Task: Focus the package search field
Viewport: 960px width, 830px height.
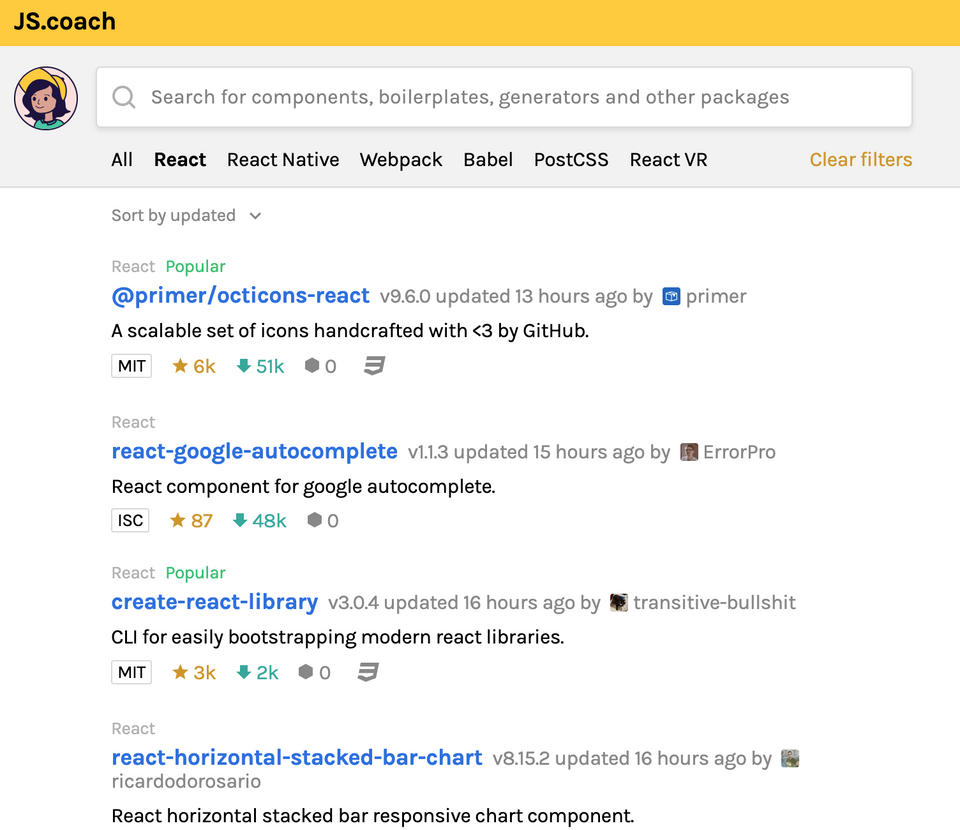Action: coord(504,97)
